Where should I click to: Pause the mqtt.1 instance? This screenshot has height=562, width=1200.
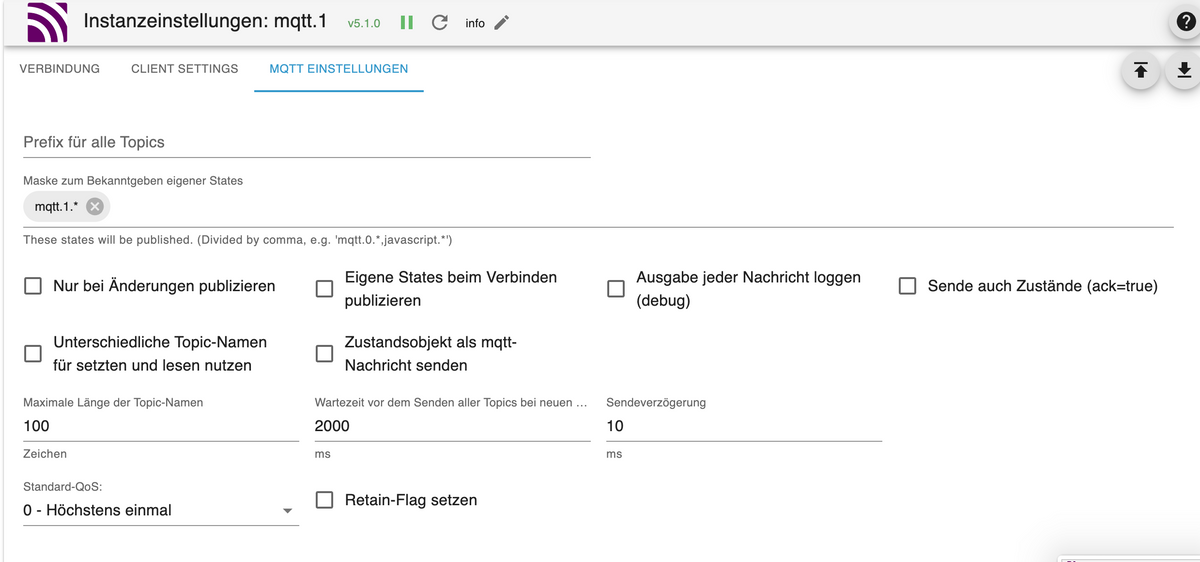click(407, 23)
